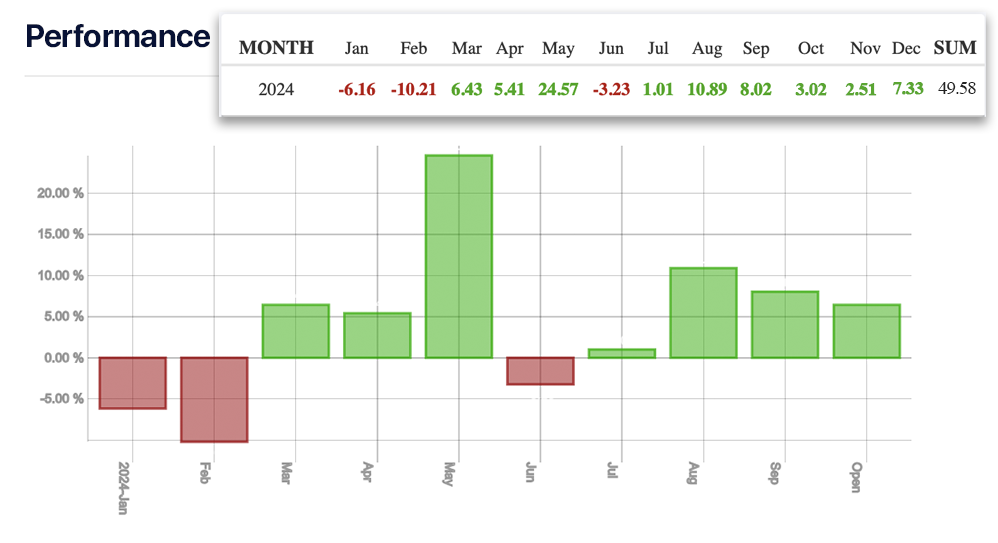Viewport: 998px width, 543px height.
Task: Click the 20.00 % y-axis label
Action: (60, 193)
